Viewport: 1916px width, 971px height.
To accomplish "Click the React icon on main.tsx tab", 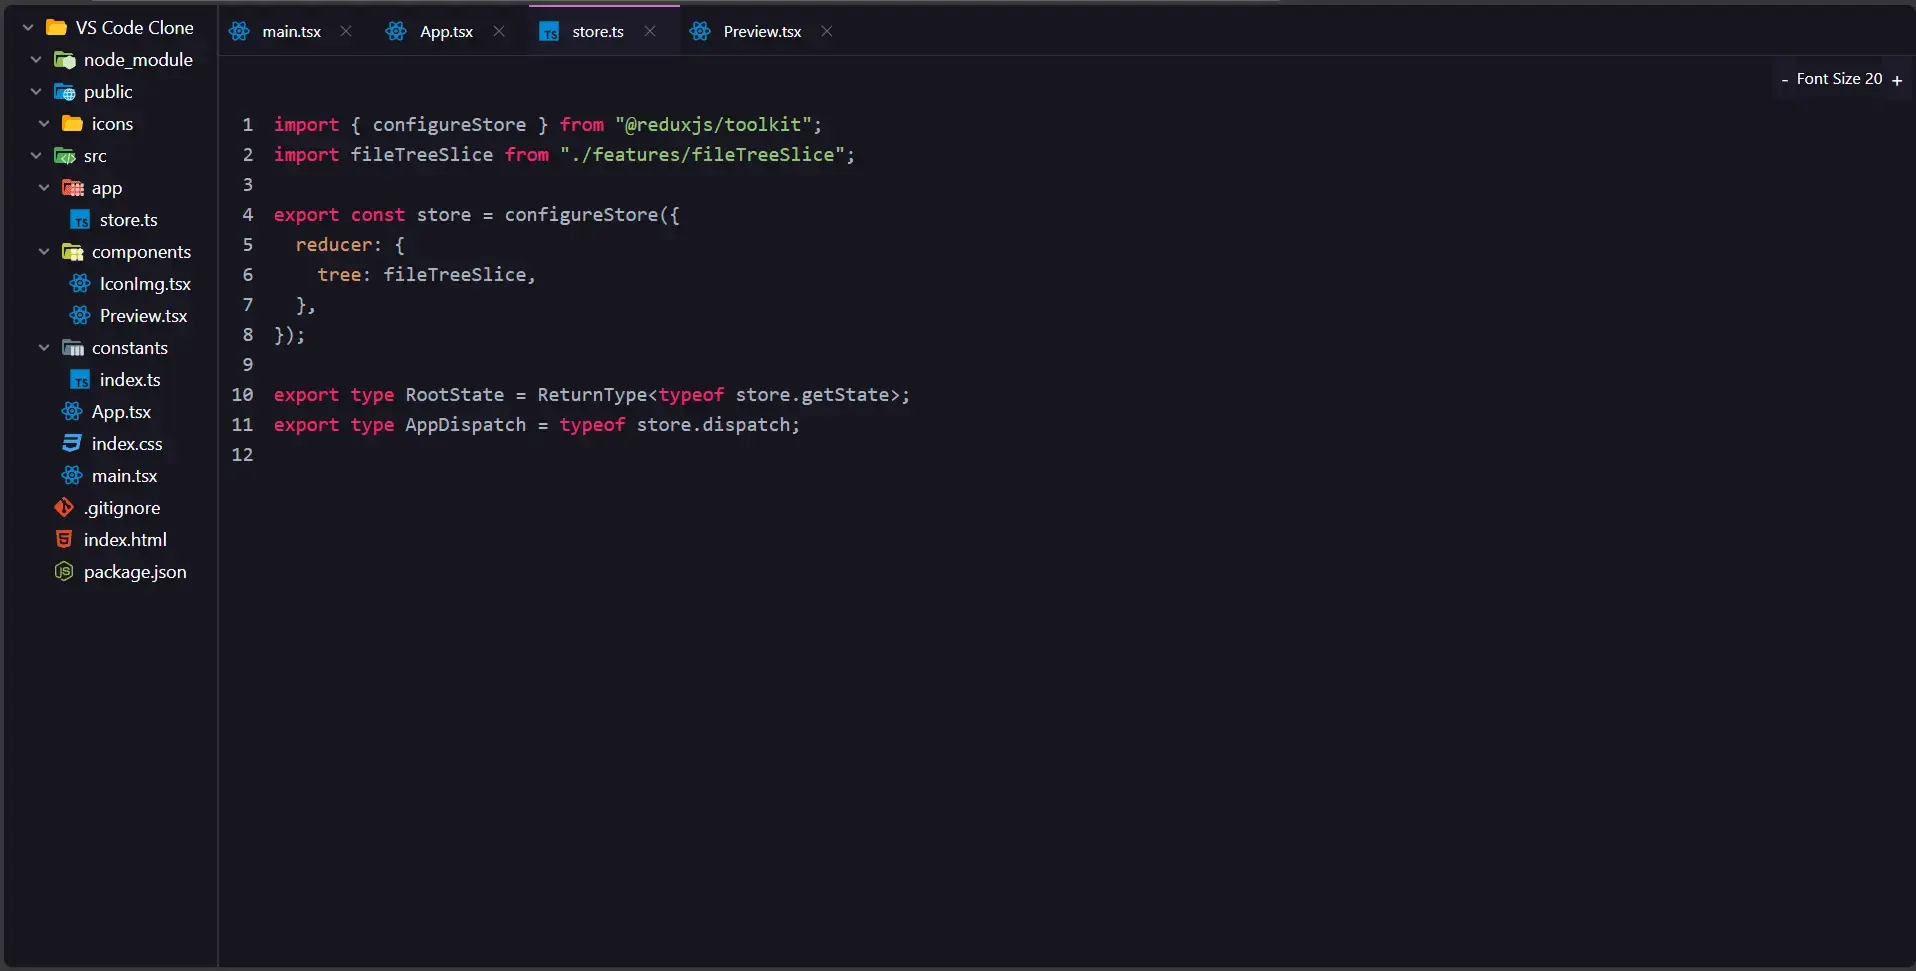I will pyautogui.click(x=239, y=32).
